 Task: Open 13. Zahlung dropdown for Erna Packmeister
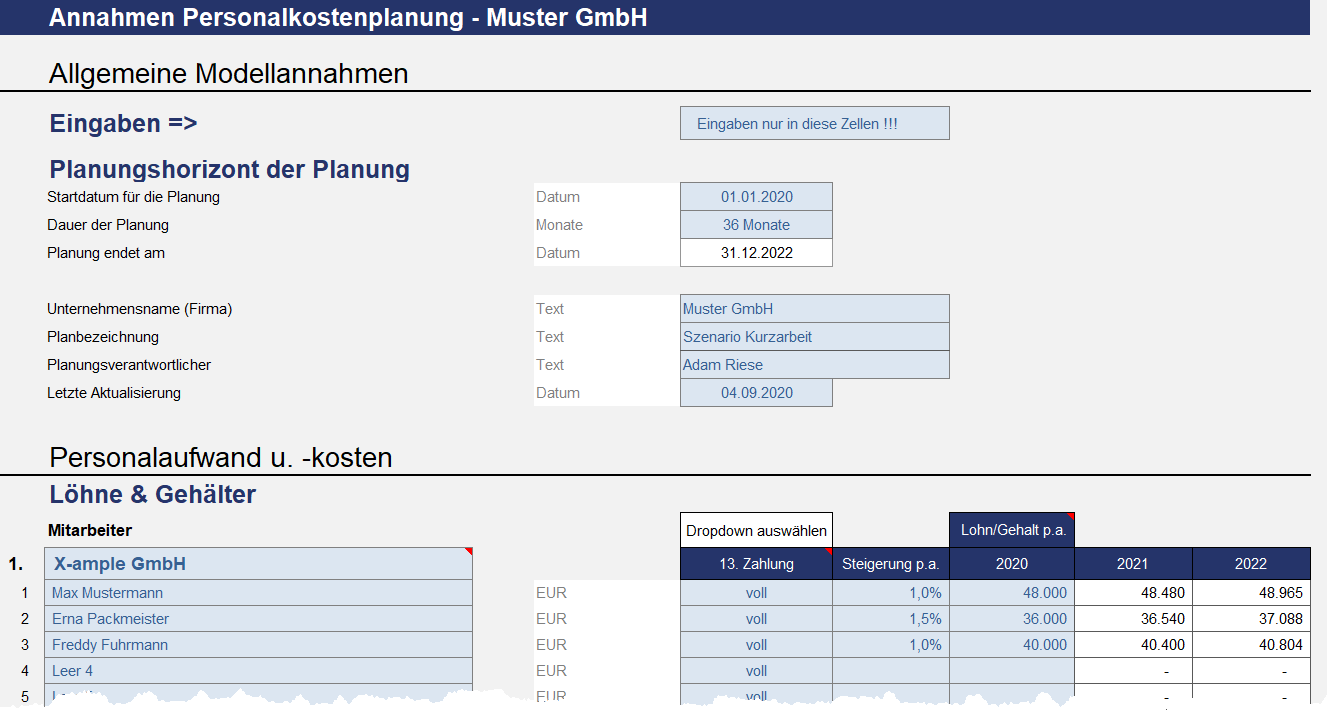[x=756, y=619]
